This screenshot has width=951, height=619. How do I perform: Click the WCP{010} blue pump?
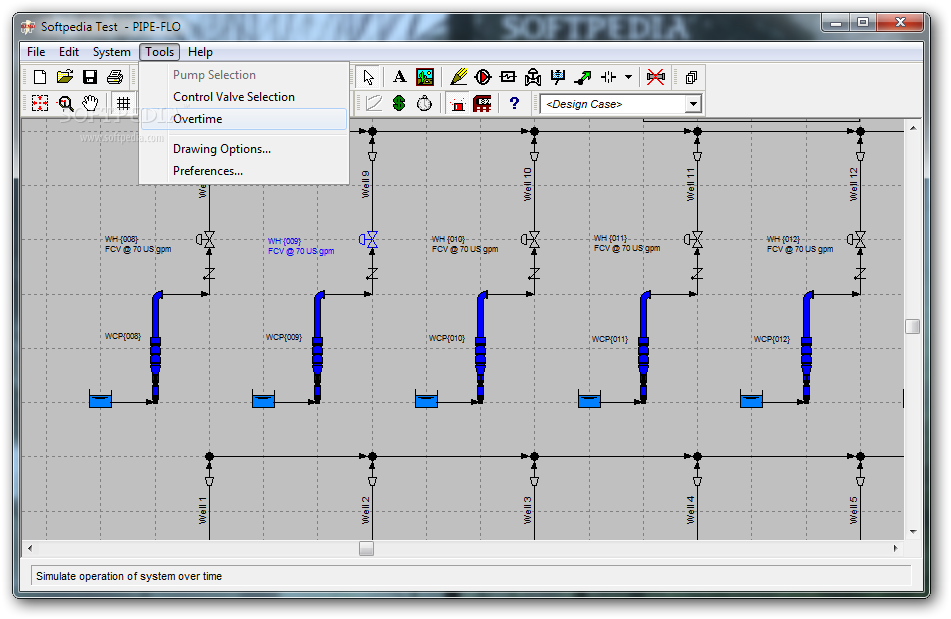tap(481, 346)
